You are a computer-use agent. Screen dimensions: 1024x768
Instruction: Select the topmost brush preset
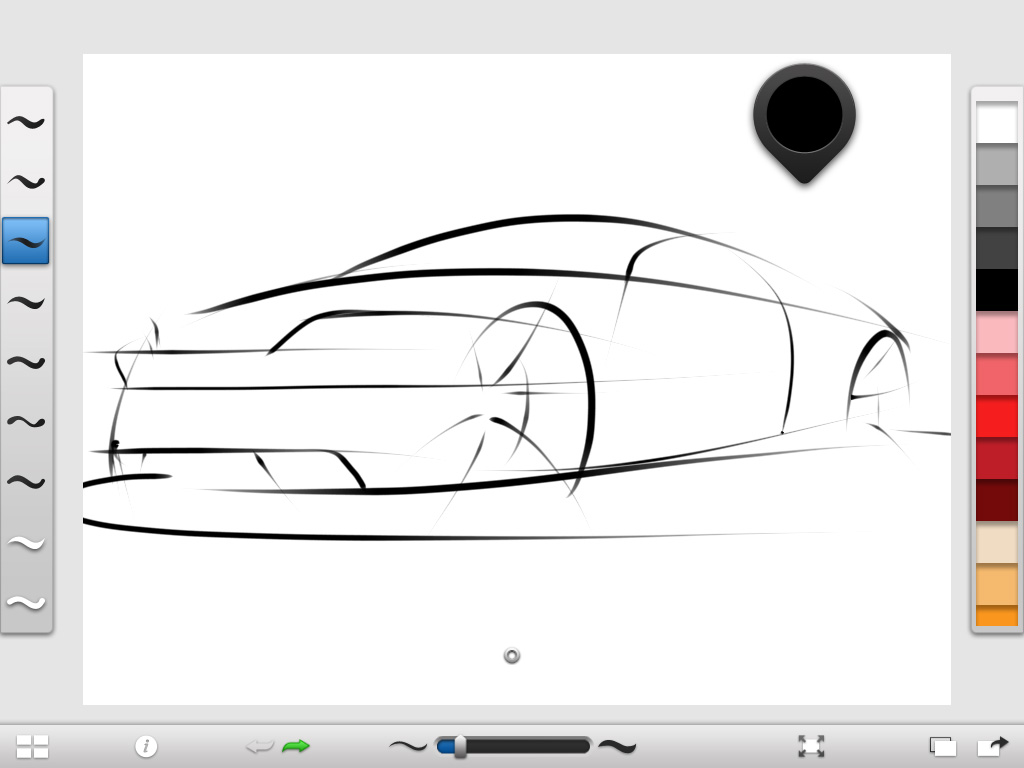pos(26,121)
